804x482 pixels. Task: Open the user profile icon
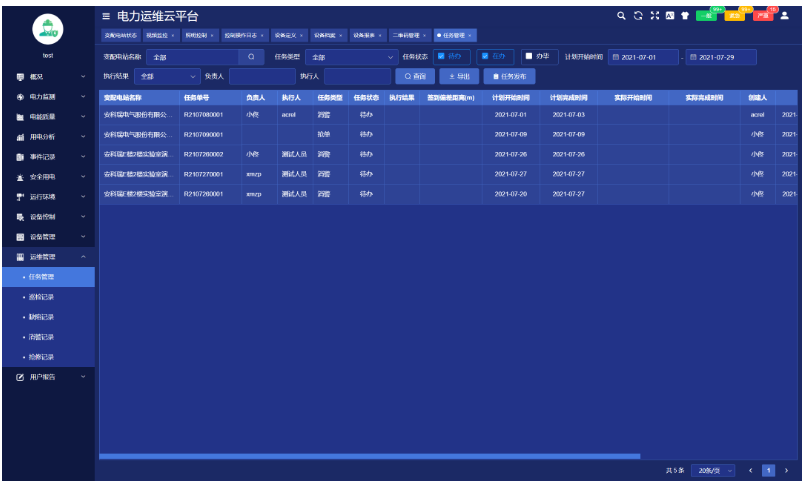click(x=785, y=16)
